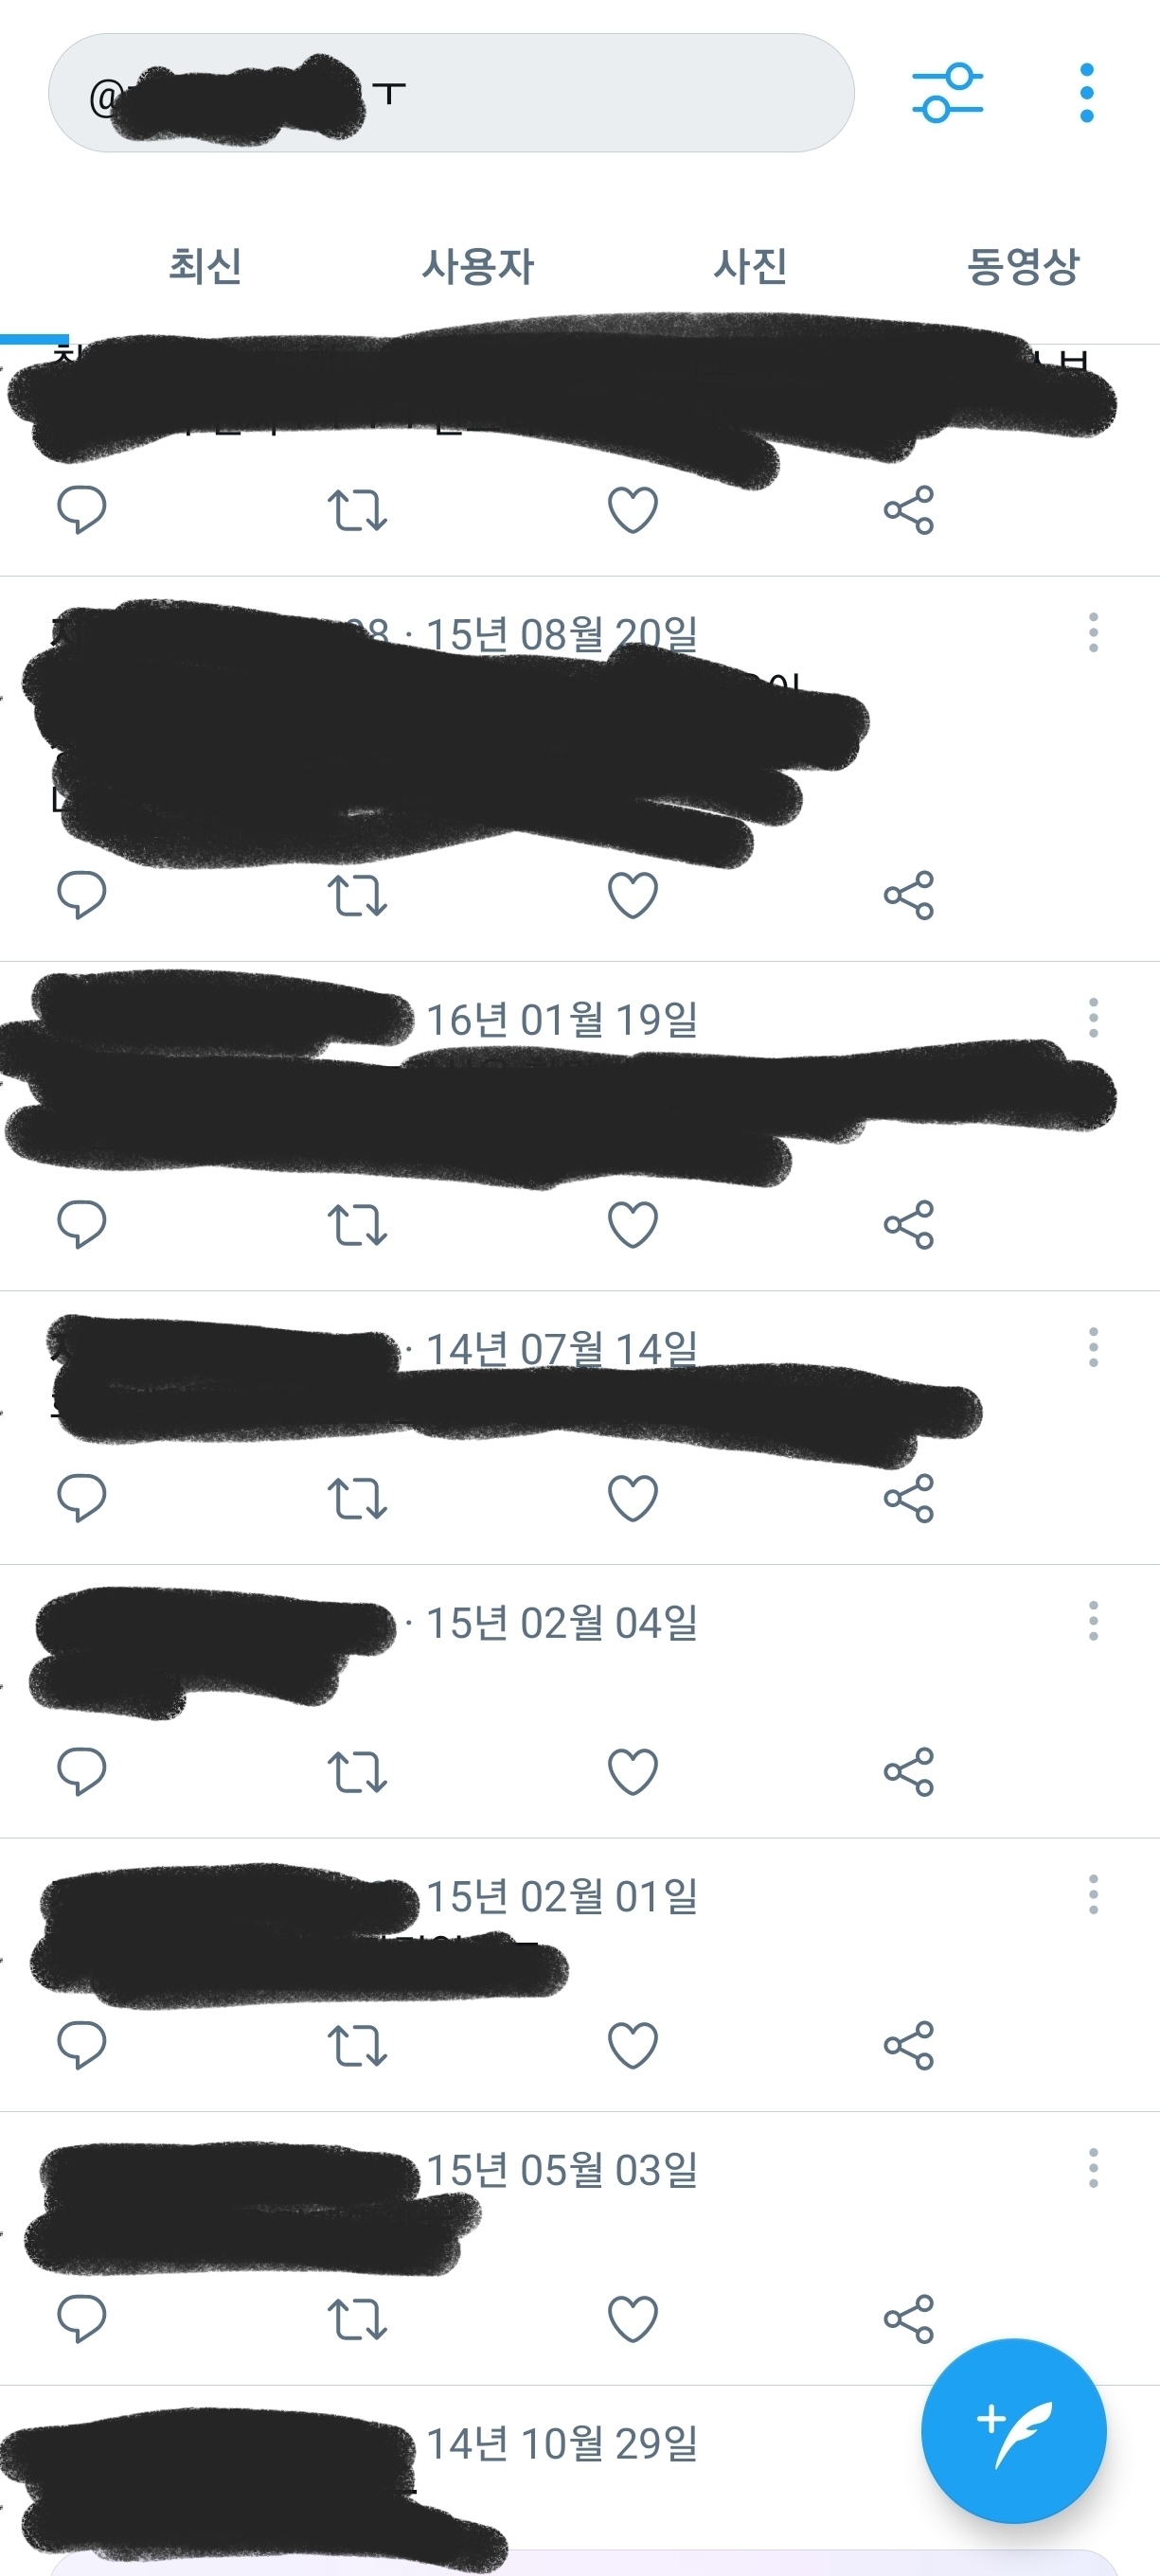This screenshot has height=2576, width=1160.
Task: Click the search input field
Action: click(x=451, y=93)
